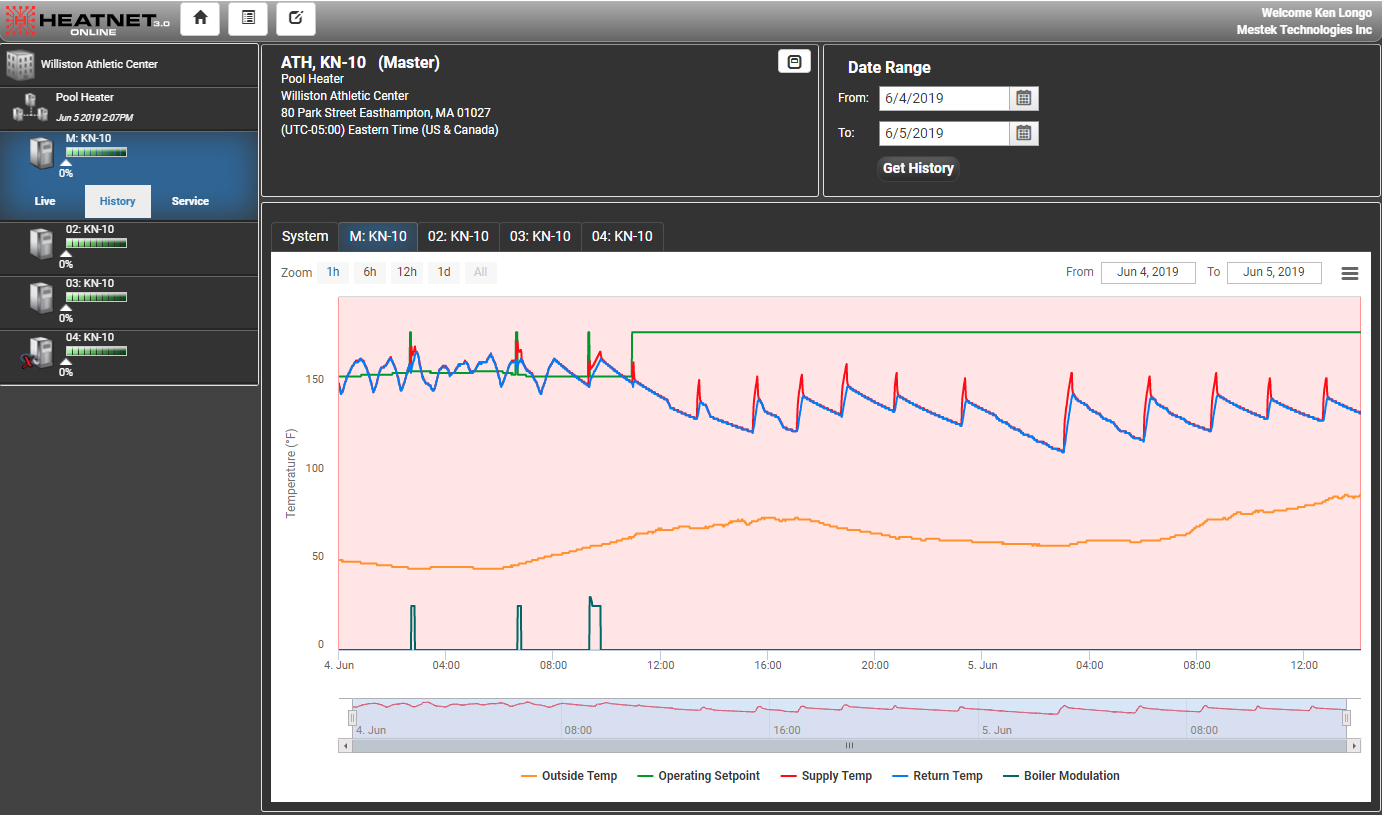
Task: Click the boiler info panel icon button
Action: pos(794,61)
